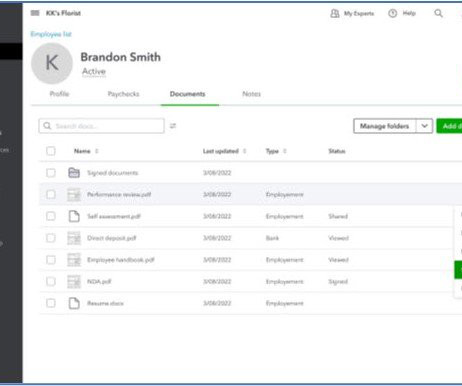Go back via Employee list link
462x386 pixels.
(x=51, y=34)
